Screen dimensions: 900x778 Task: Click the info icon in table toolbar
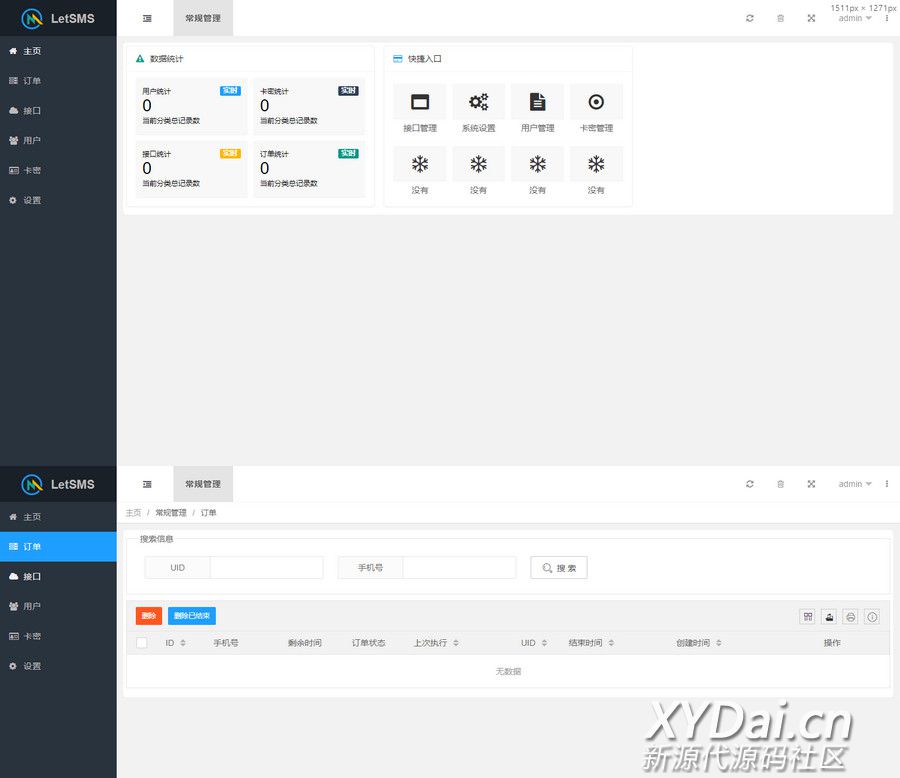872,617
